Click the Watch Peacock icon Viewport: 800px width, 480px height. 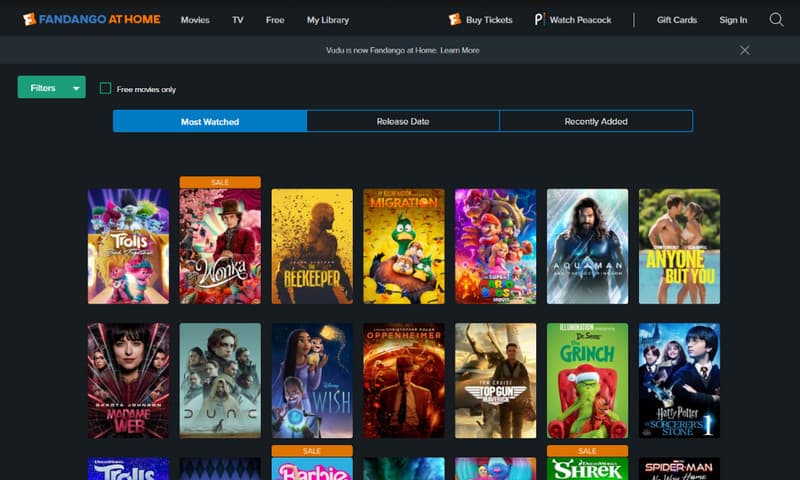539,19
